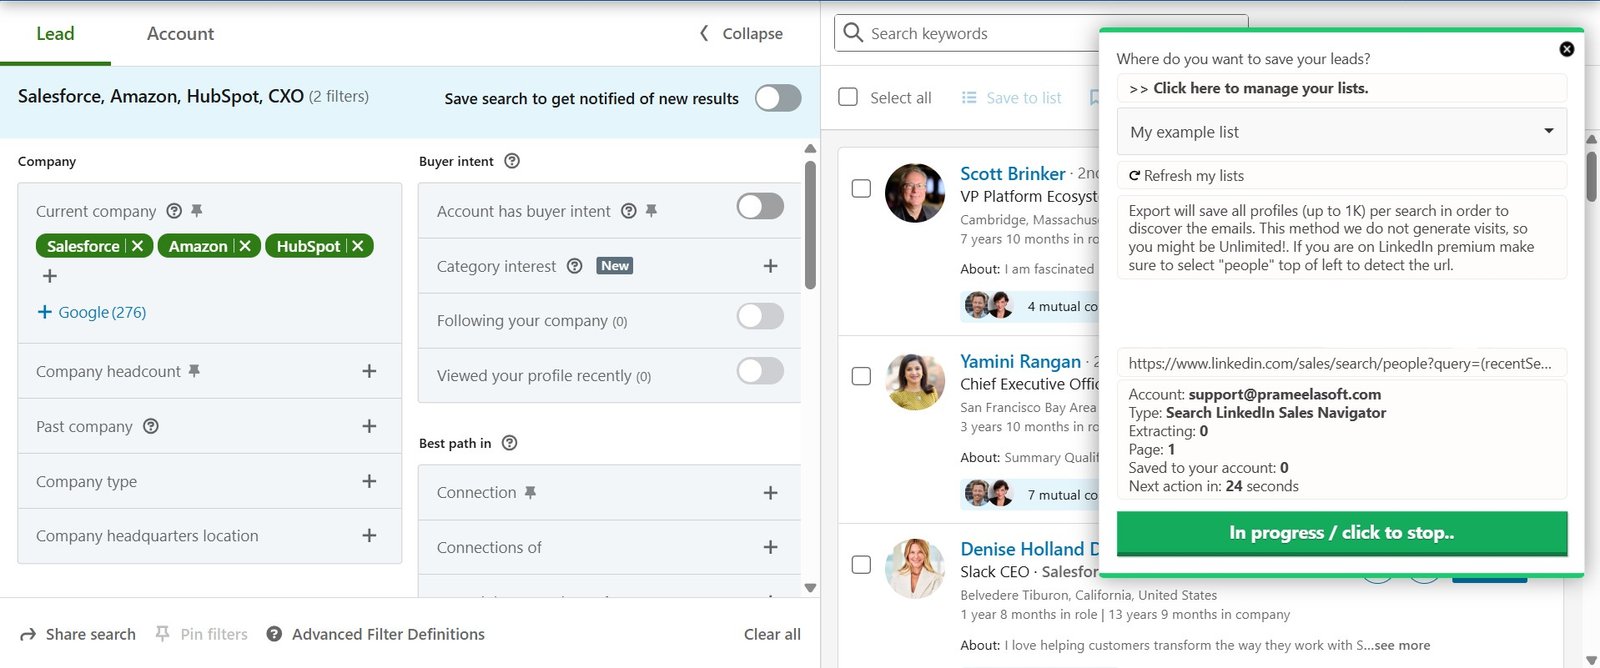Remove the Amazon company filter chip
The image size is (1600, 668).
click(x=245, y=246)
